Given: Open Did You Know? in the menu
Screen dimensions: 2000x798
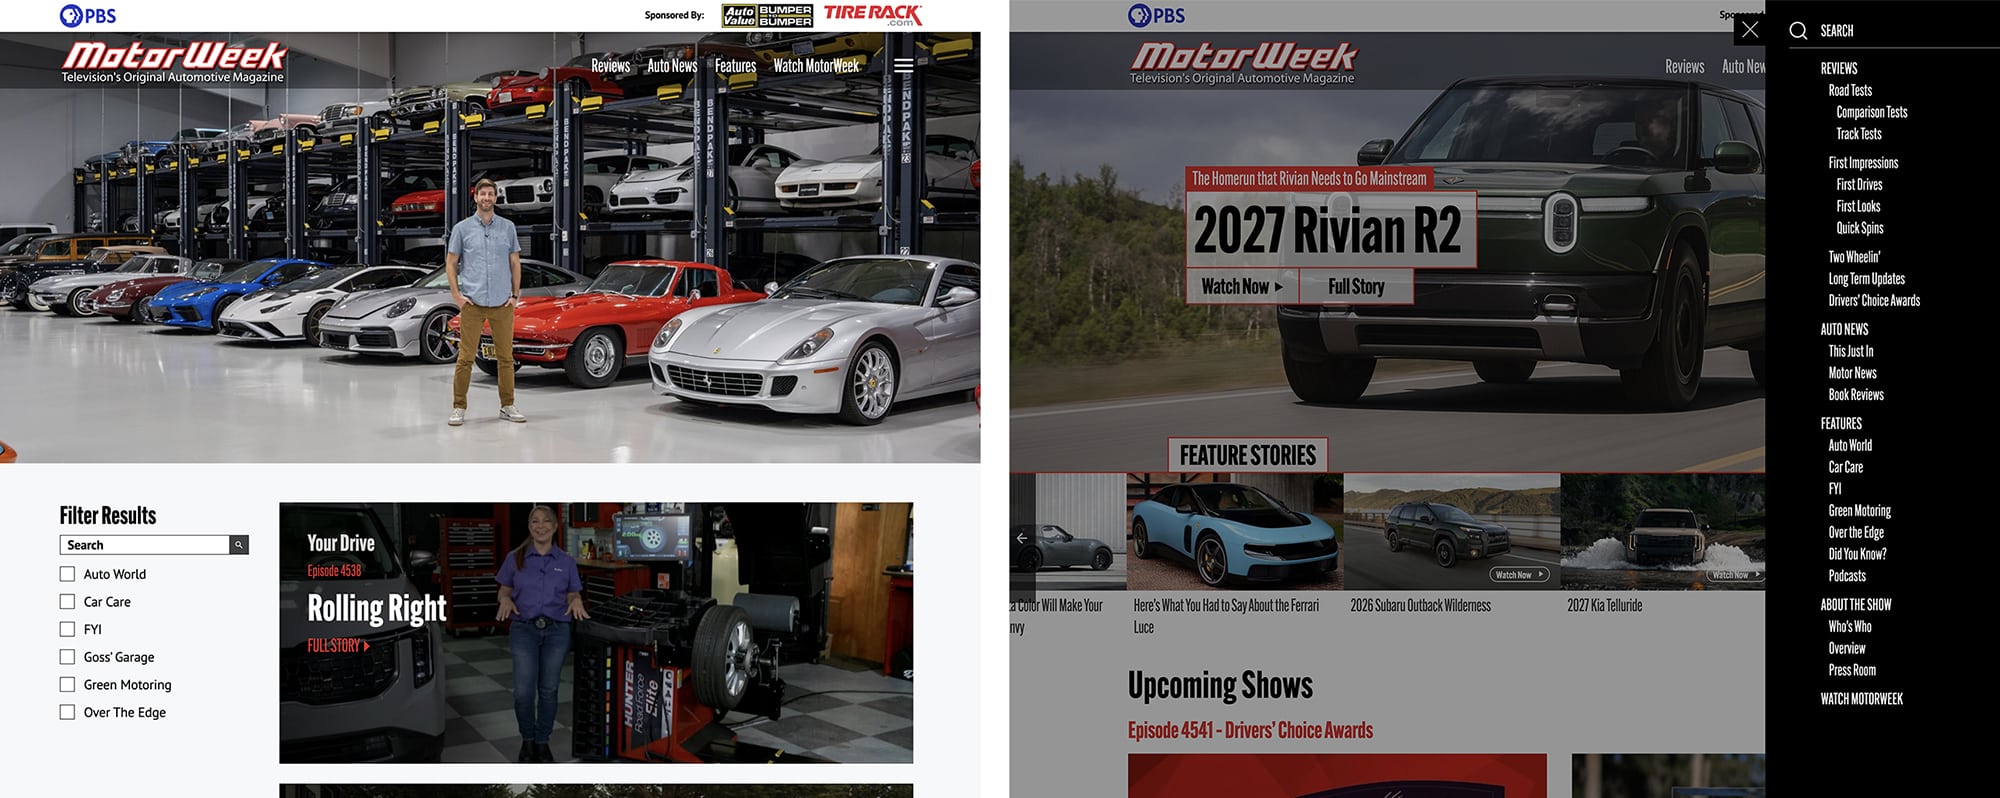Looking at the screenshot, I should (x=1857, y=554).
